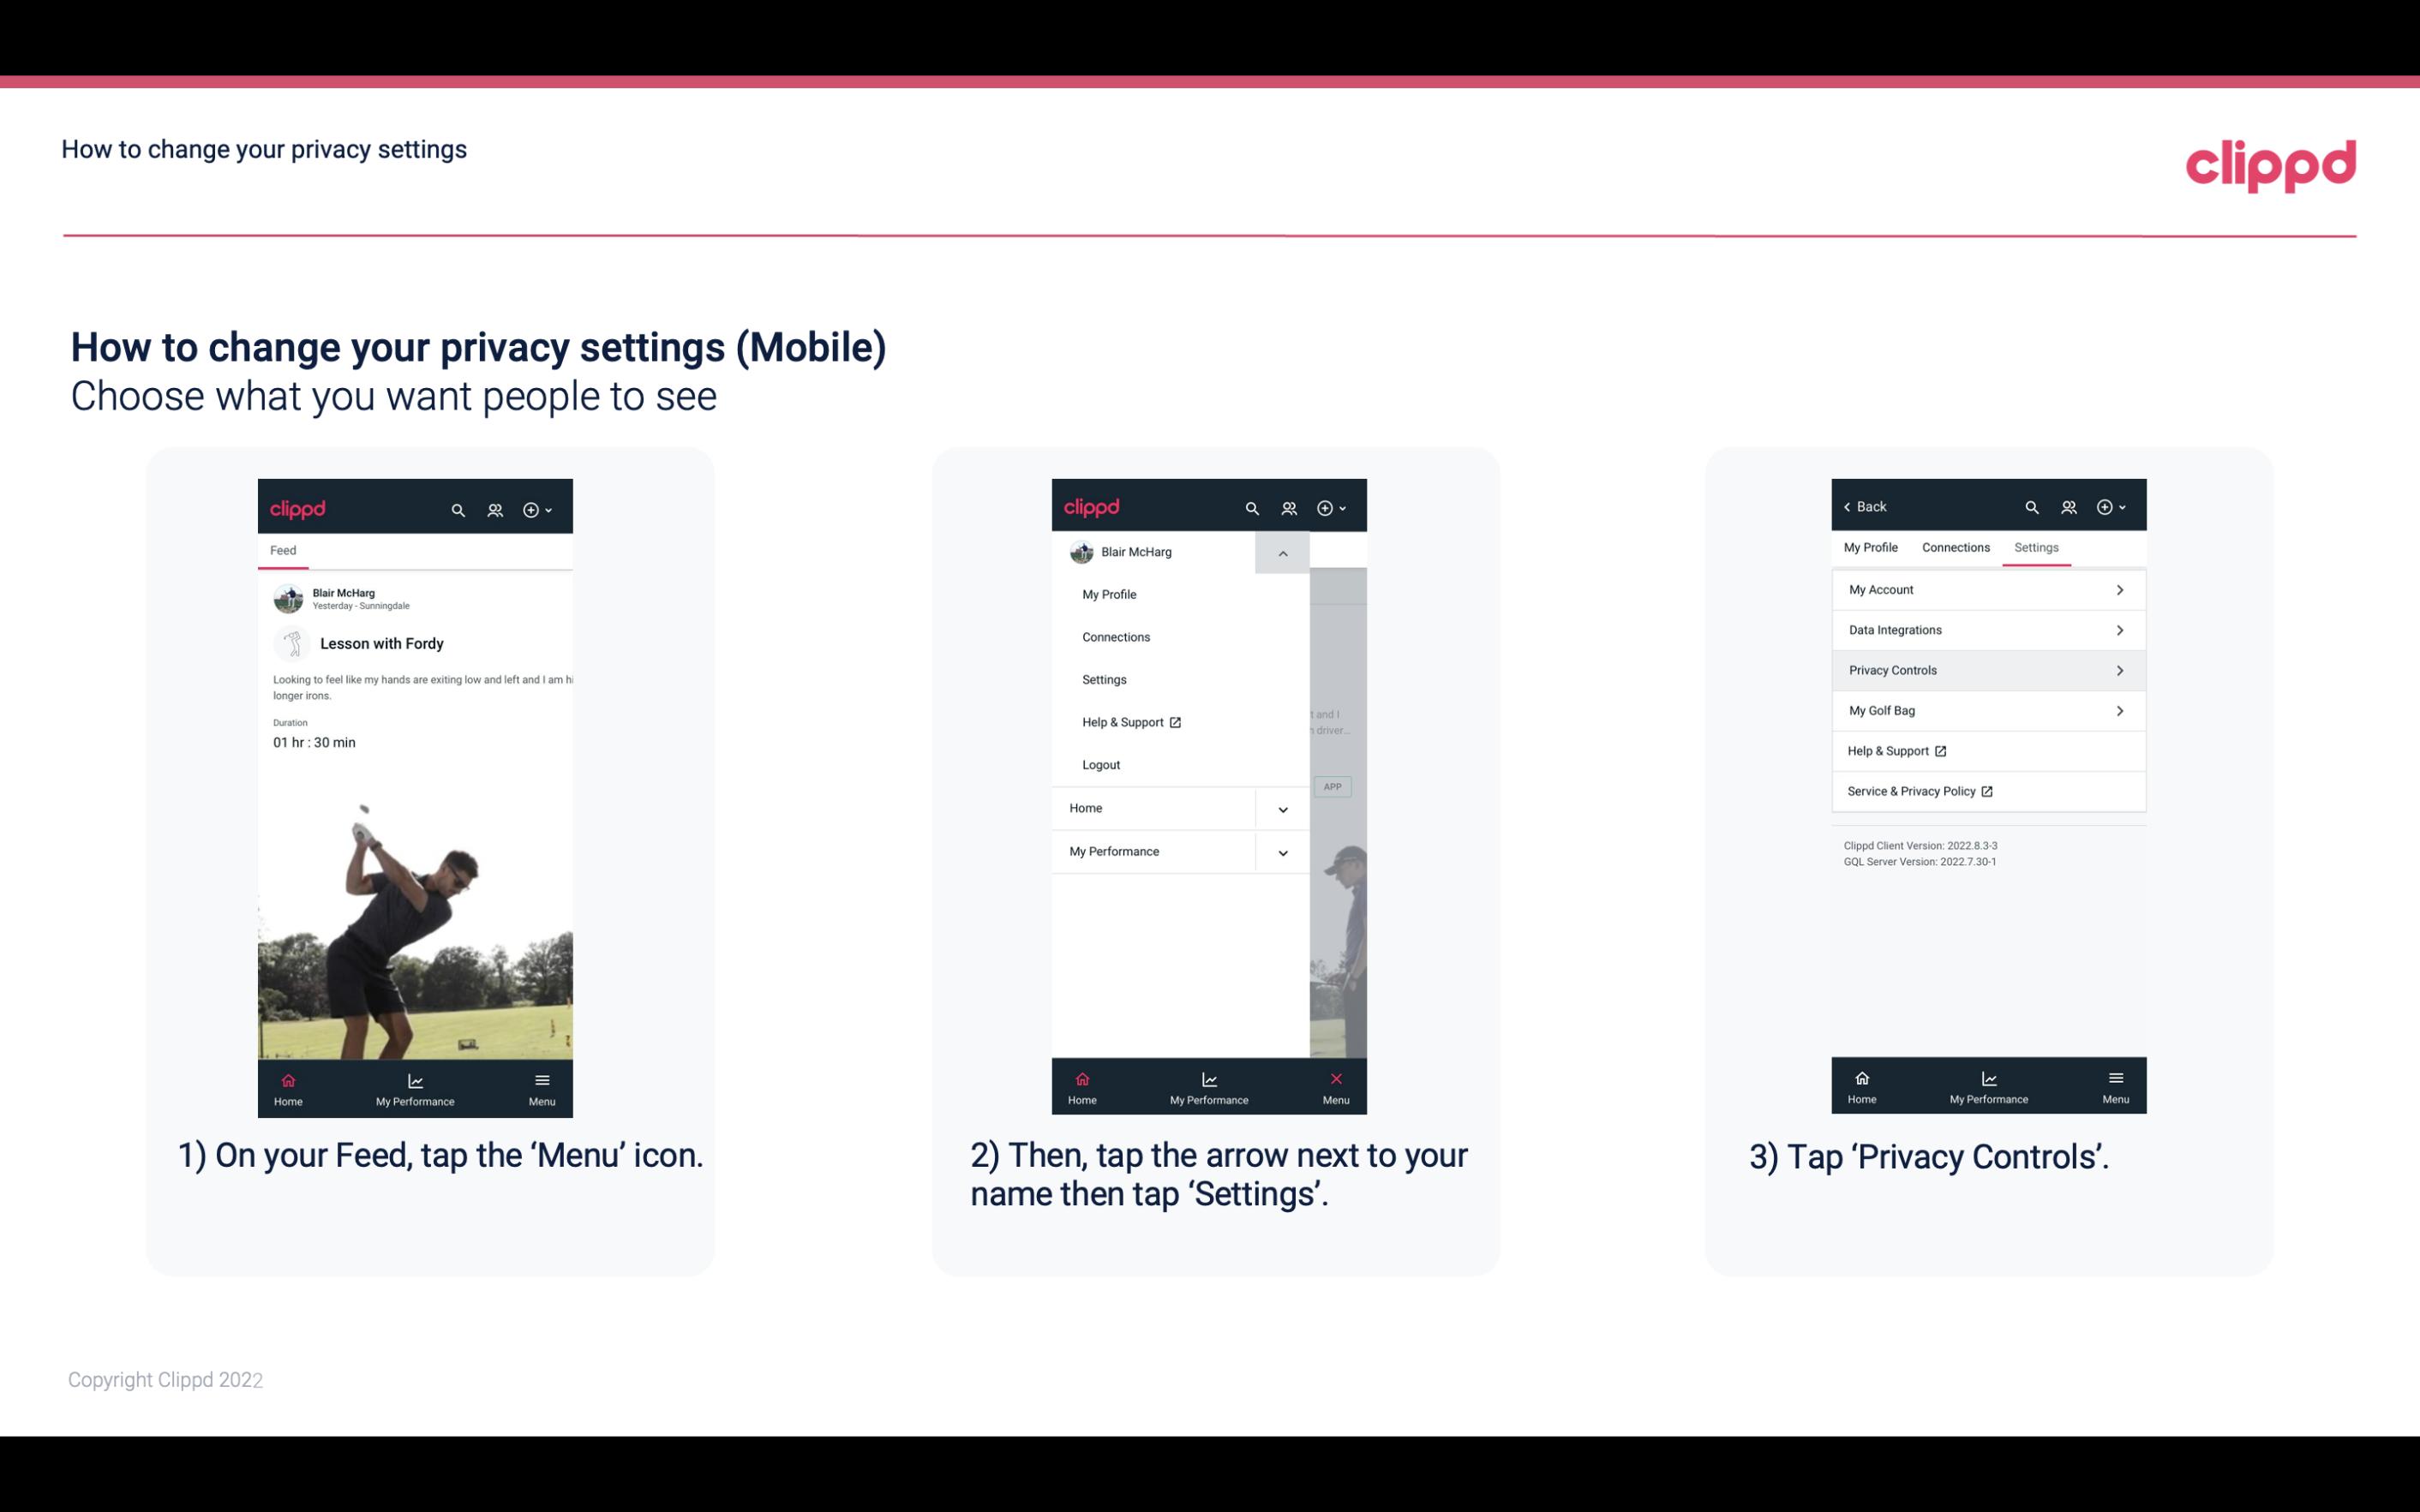
Task: Tap the clippd logo in the app header
Action: 300,507
